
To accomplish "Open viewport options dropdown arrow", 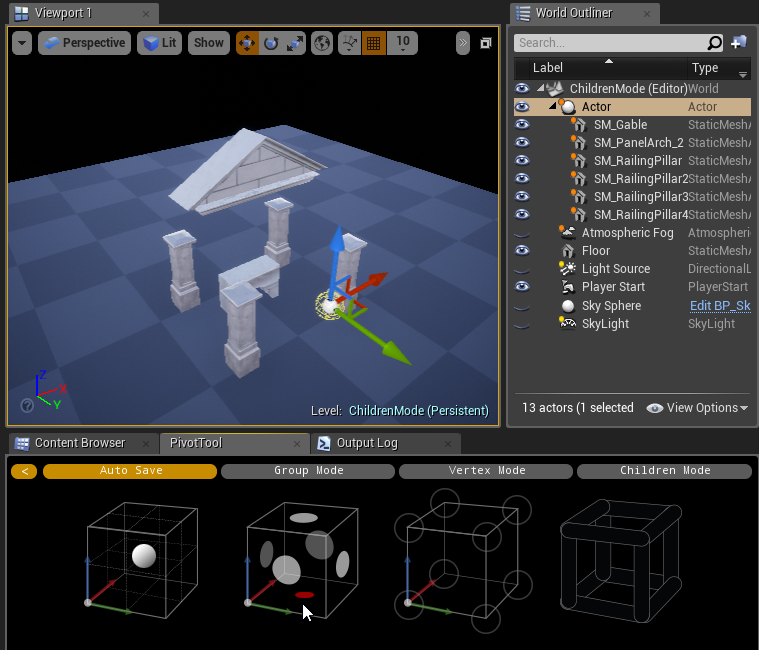I will point(22,43).
